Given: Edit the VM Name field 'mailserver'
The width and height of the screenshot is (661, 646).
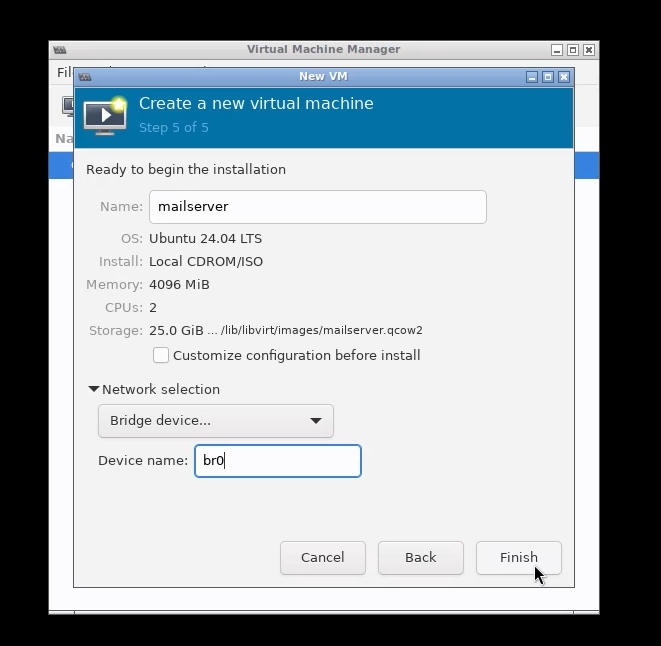Looking at the screenshot, I should pyautogui.click(x=317, y=207).
